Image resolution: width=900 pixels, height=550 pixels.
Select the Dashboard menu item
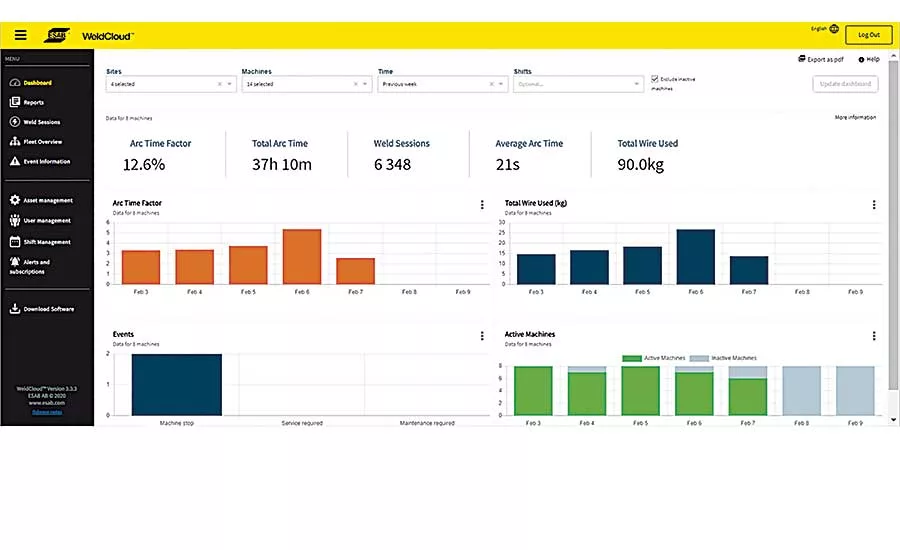[x=37, y=83]
